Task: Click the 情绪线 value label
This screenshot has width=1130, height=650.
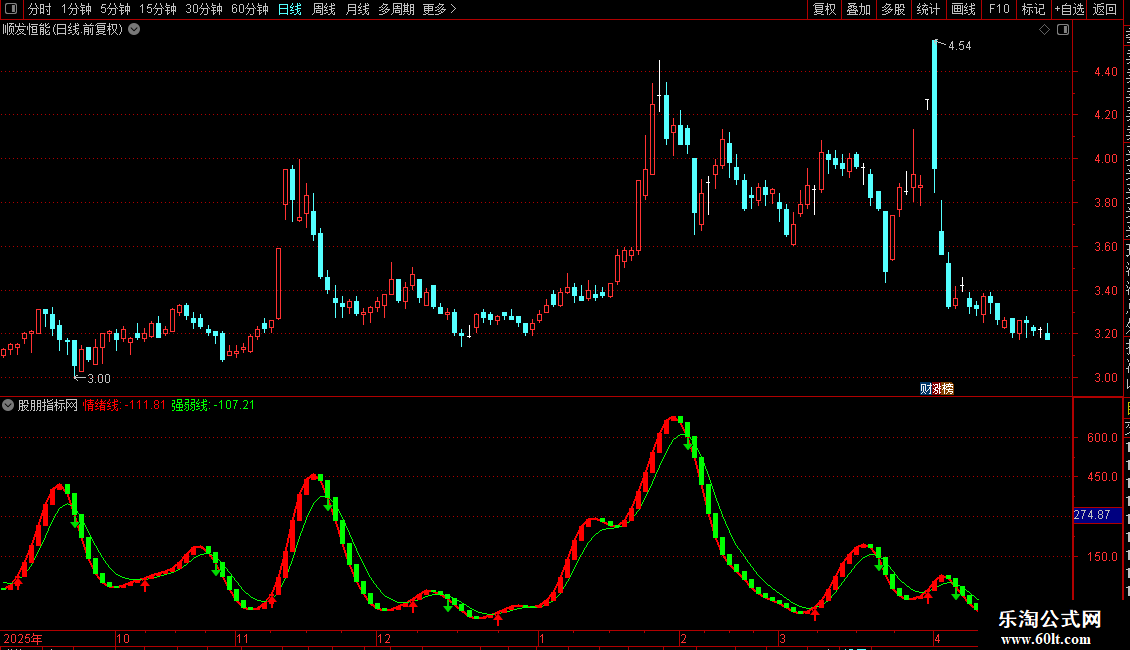Action: (x=124, y=405)
